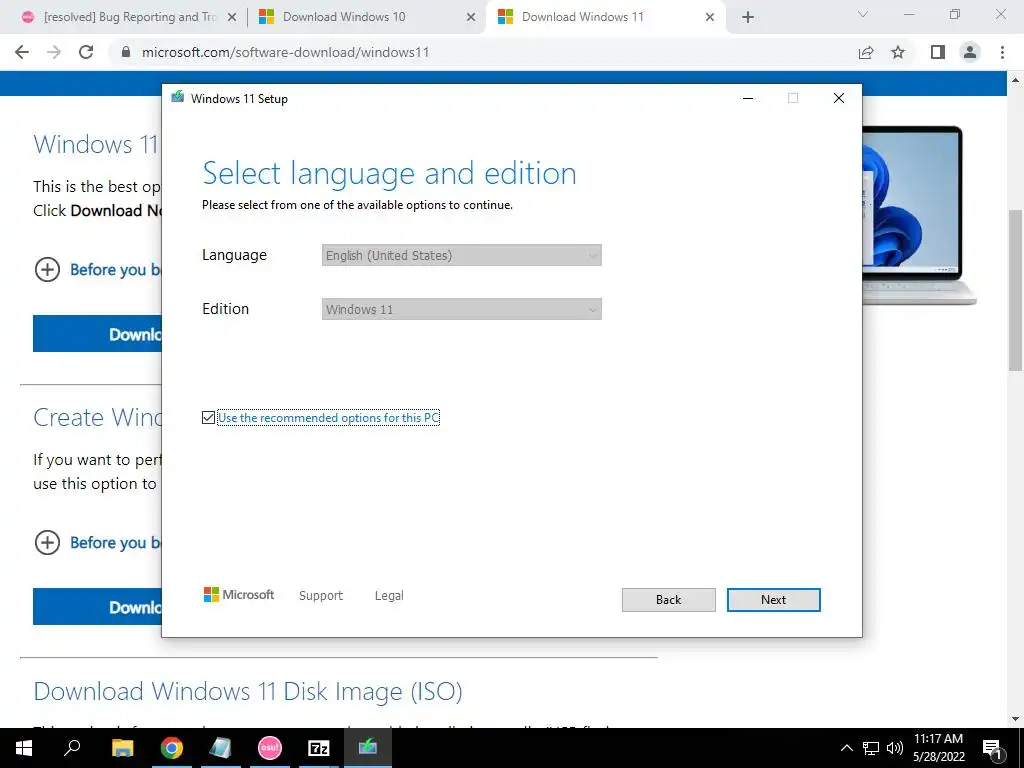The image size is (1024, 768).
Task: Open the Edition dropdown
Action: pos(462,310)
